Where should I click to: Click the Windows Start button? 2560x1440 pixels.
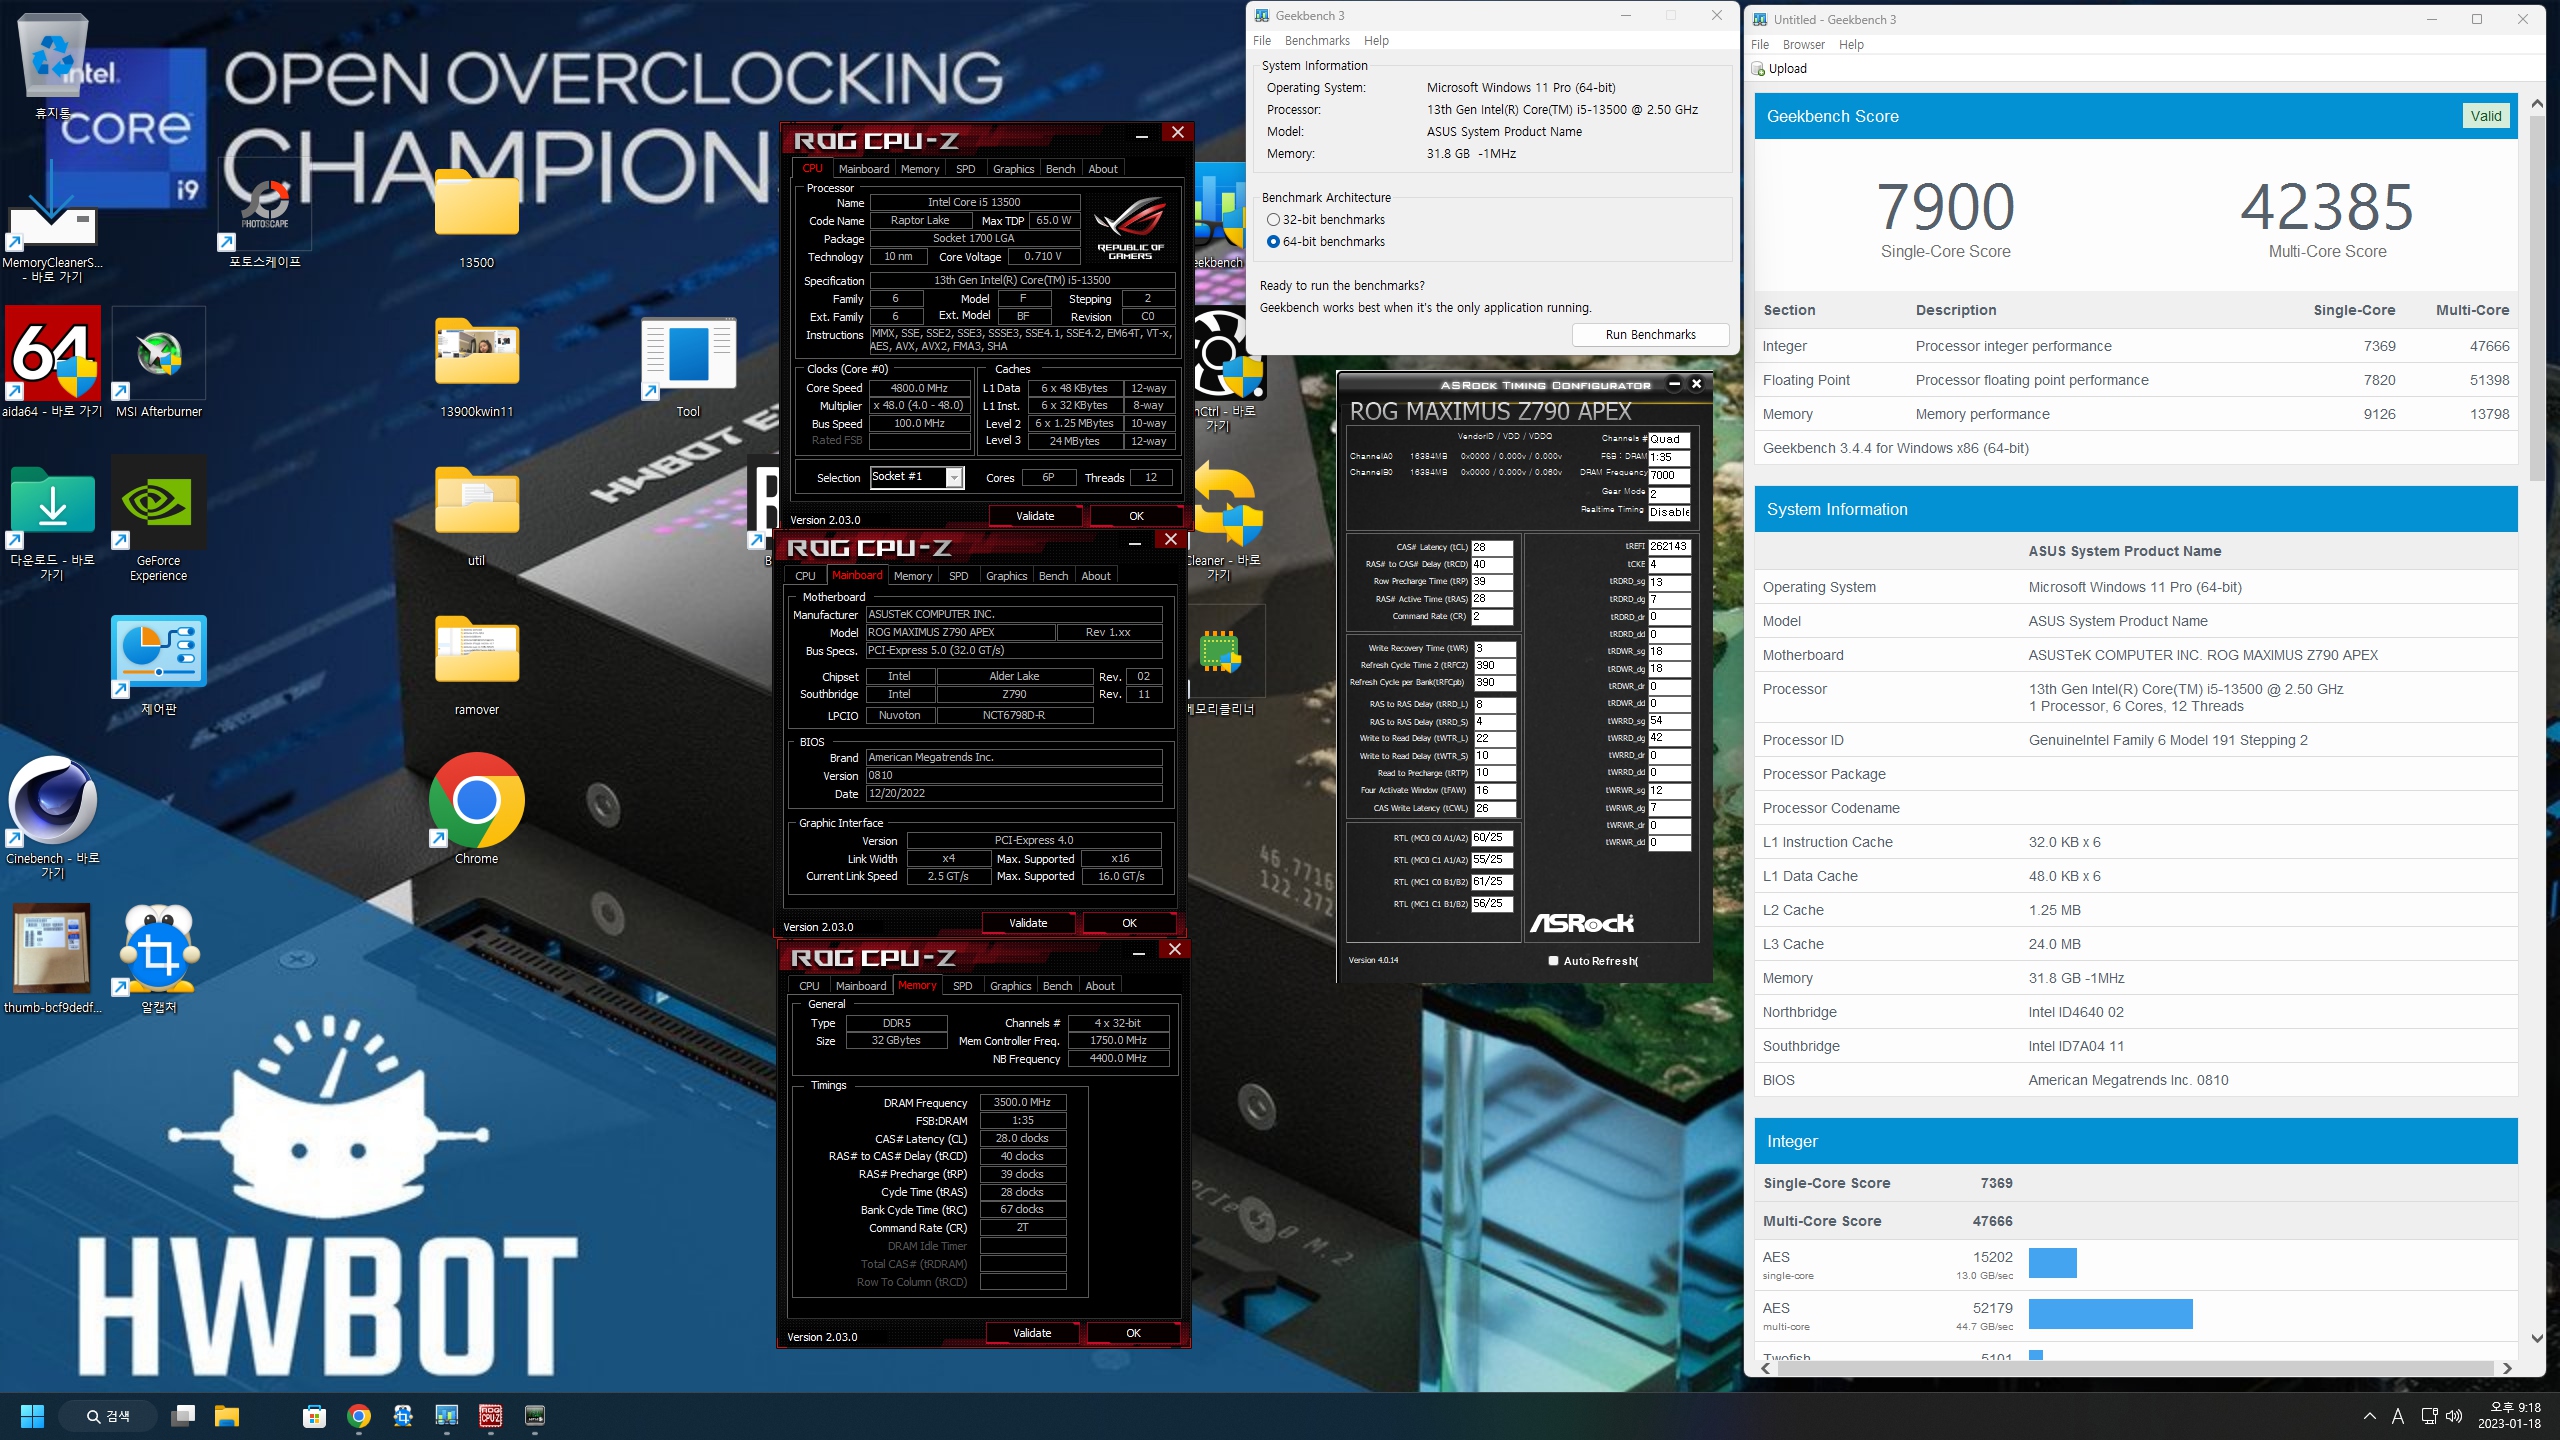(x=32, y=1416)
